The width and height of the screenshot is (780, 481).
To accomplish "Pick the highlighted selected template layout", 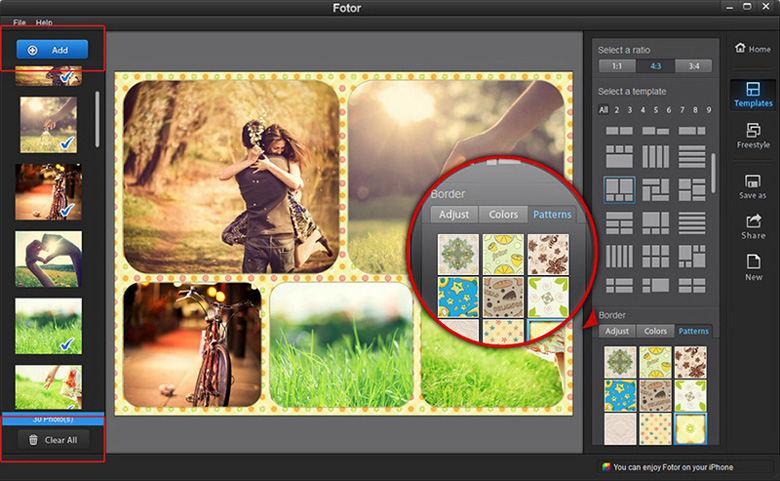I will 619,189.
